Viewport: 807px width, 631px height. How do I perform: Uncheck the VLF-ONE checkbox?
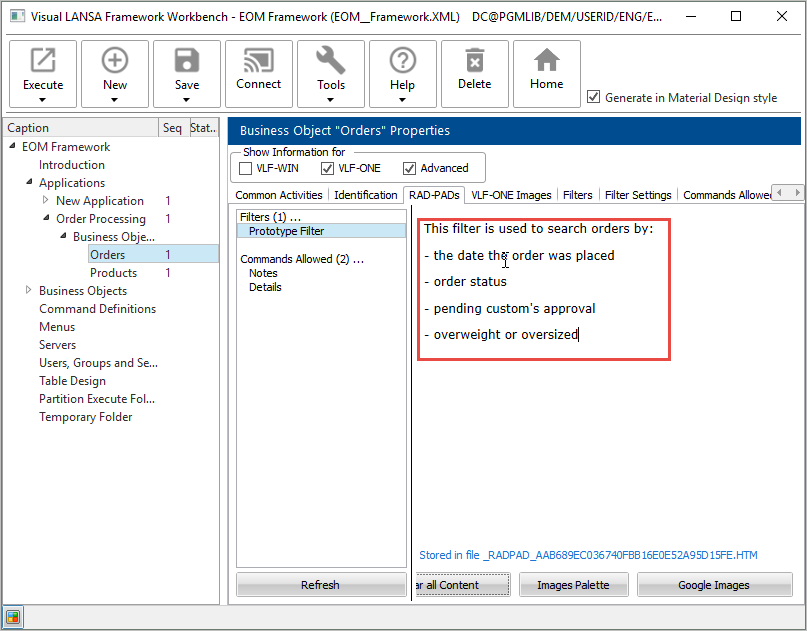click(x=327, y=168)
